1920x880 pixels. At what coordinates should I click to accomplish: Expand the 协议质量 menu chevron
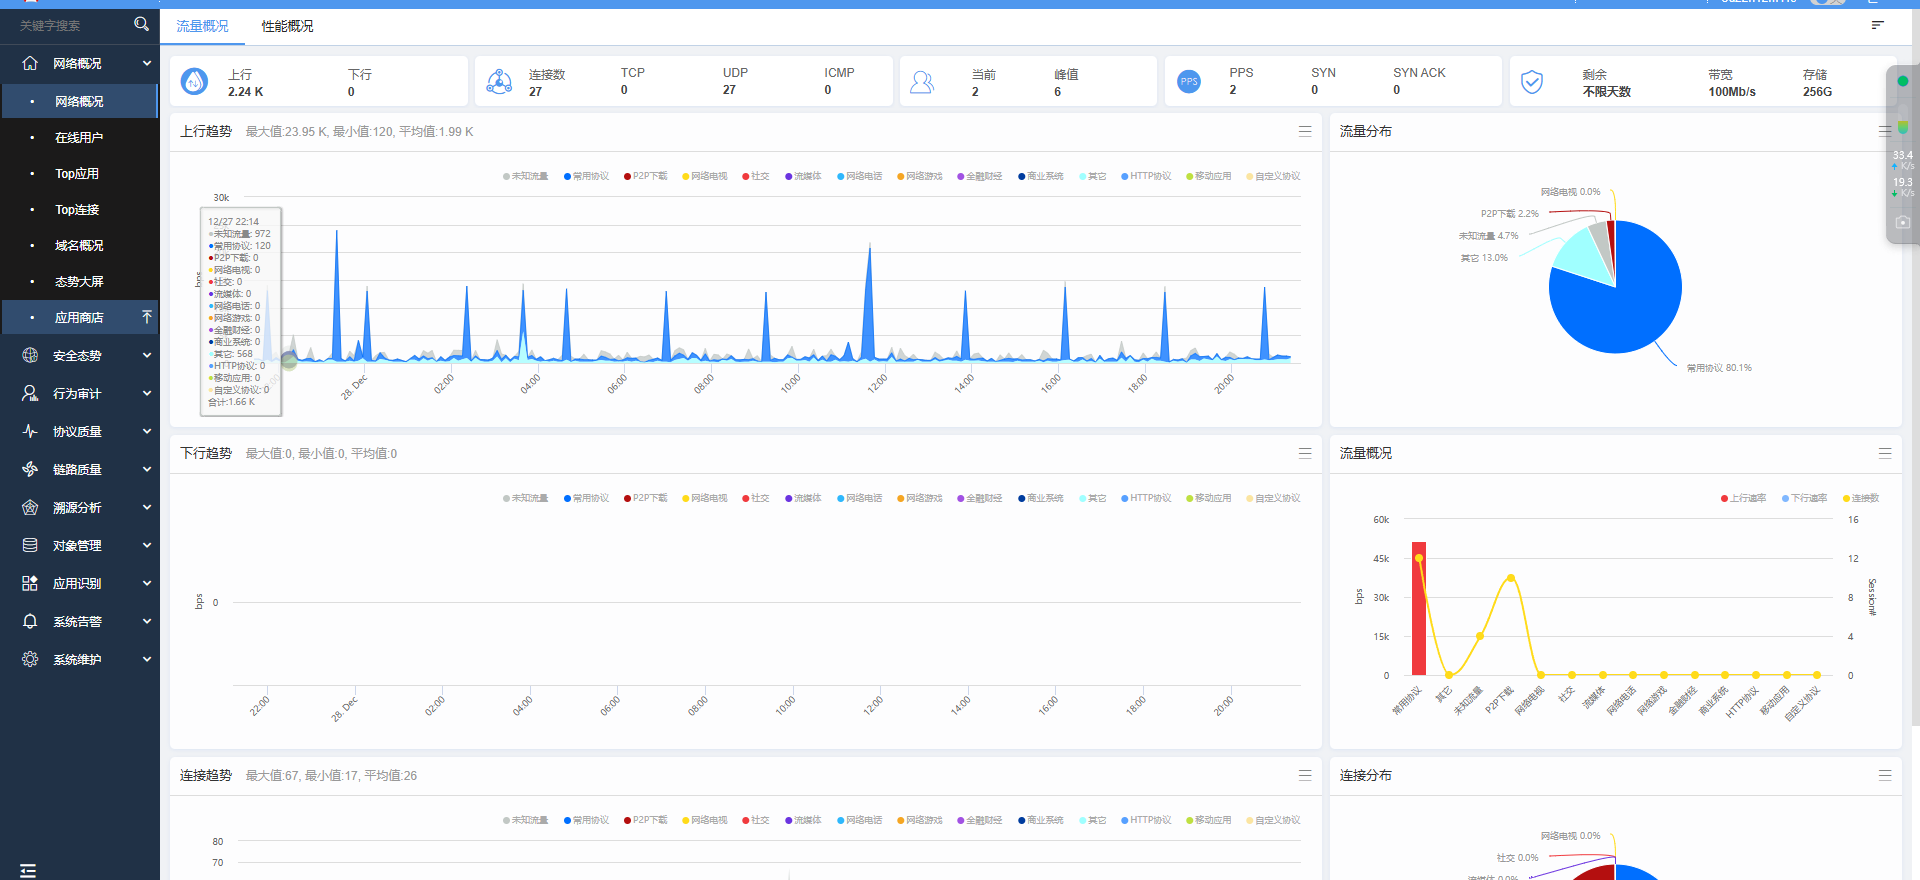tap(147, 431)
